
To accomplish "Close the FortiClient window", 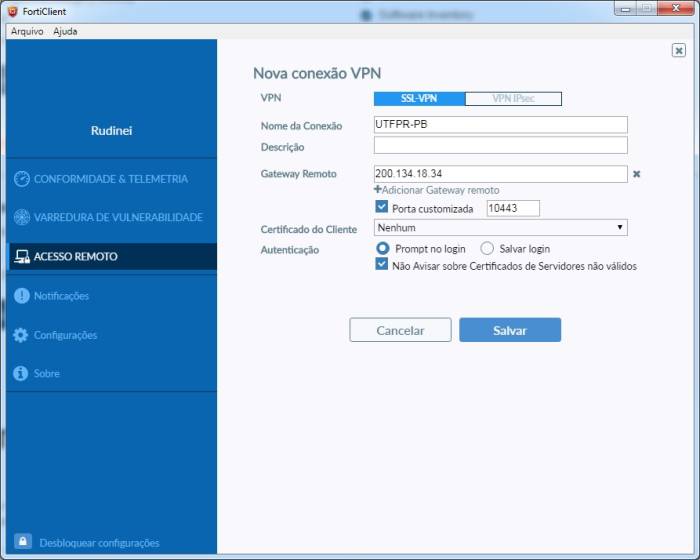I will [675, 8].
